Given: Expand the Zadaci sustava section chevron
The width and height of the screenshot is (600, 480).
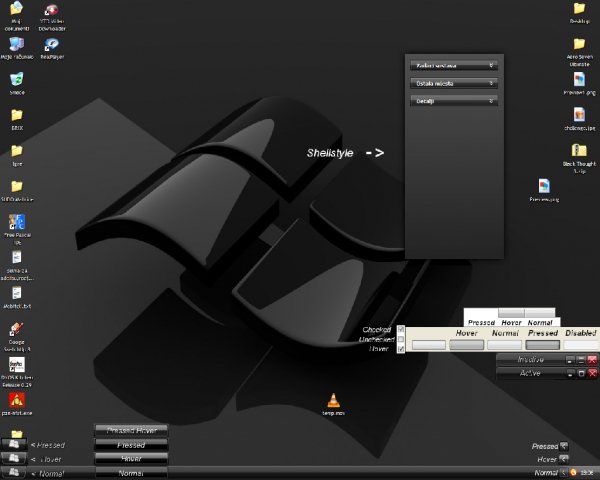Looking at the screenshot, I should pyautogui.click(x=491, y=65).
